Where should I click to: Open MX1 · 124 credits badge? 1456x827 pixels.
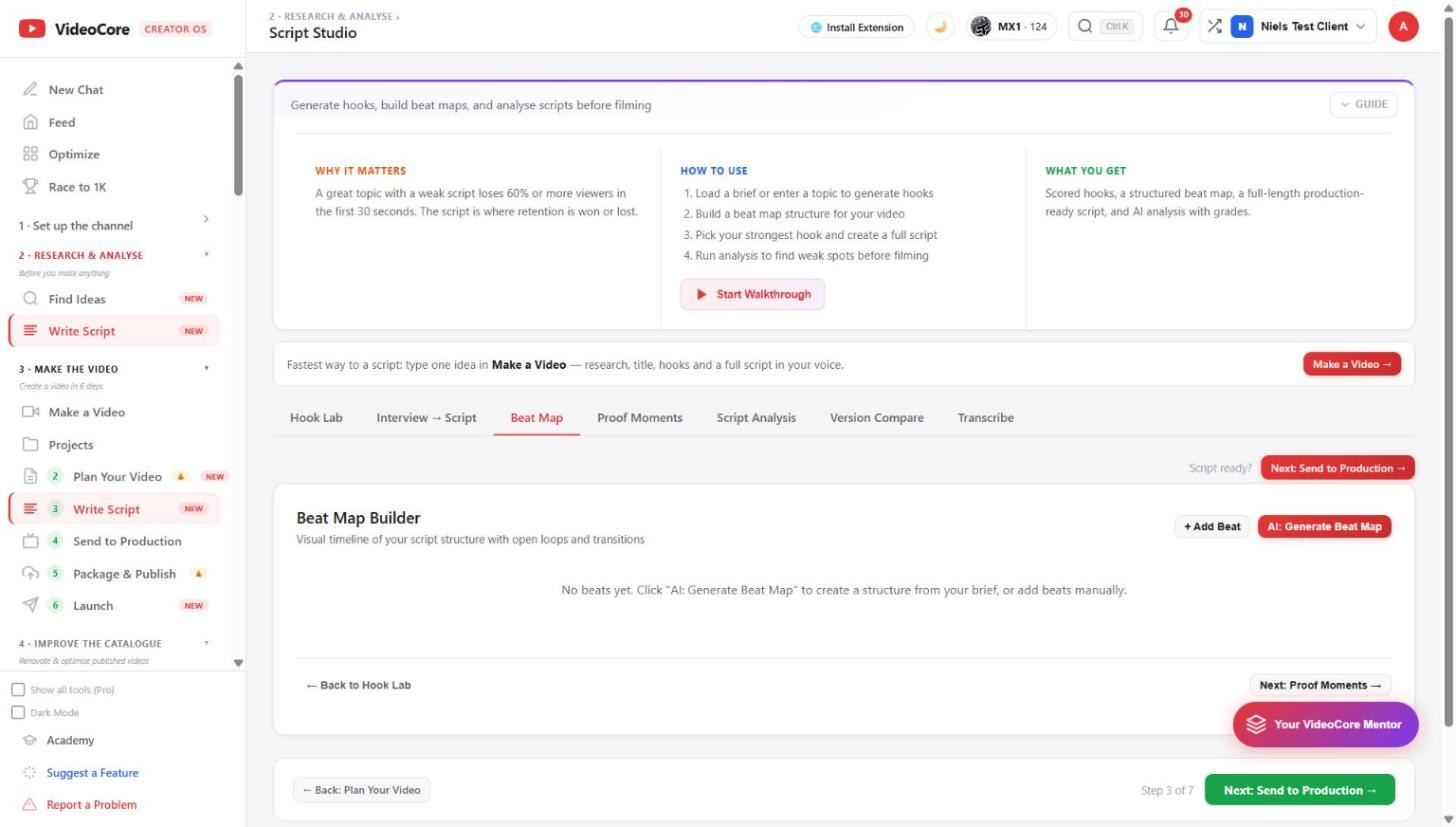click(1012, 27)
